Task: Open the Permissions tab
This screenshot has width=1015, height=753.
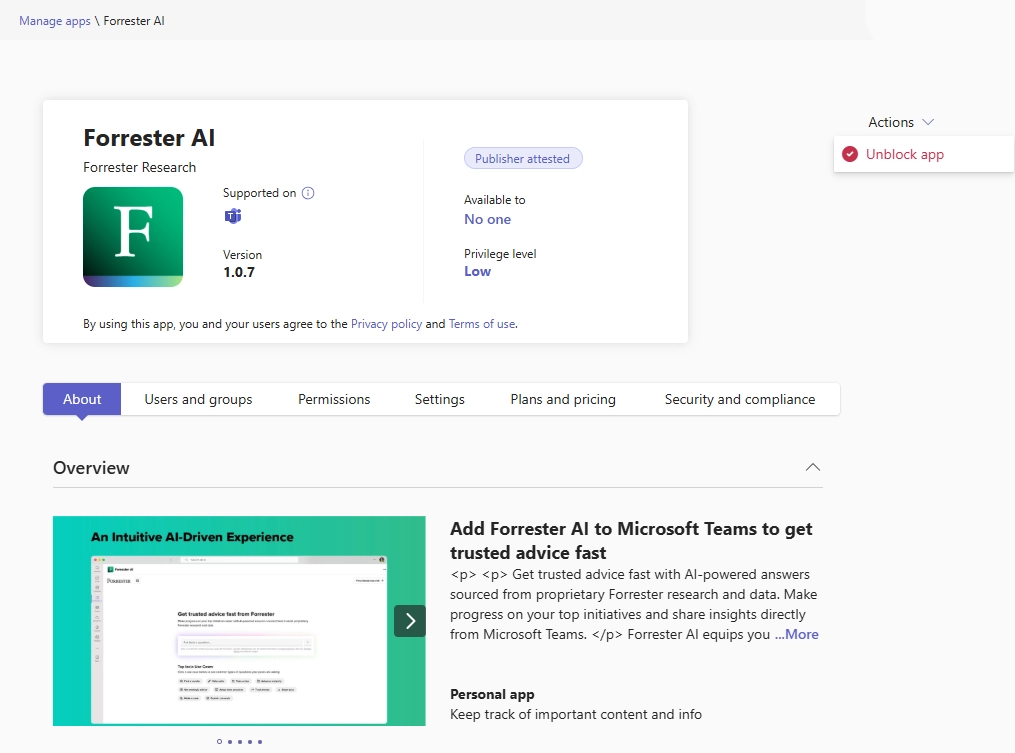Action: click(334, 399)
